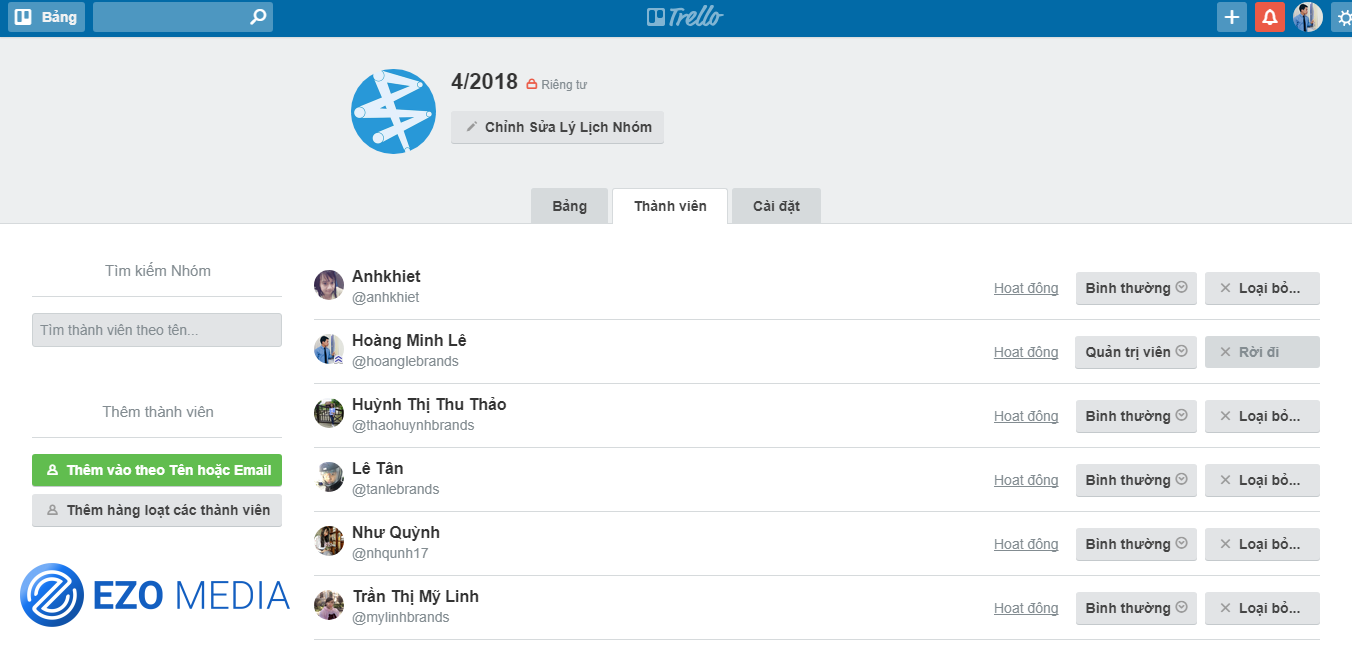Click Chỉnh Sửa Lý Lịch Nhóm button
This screenshot has width=1352, height=648.
[557, 127]
